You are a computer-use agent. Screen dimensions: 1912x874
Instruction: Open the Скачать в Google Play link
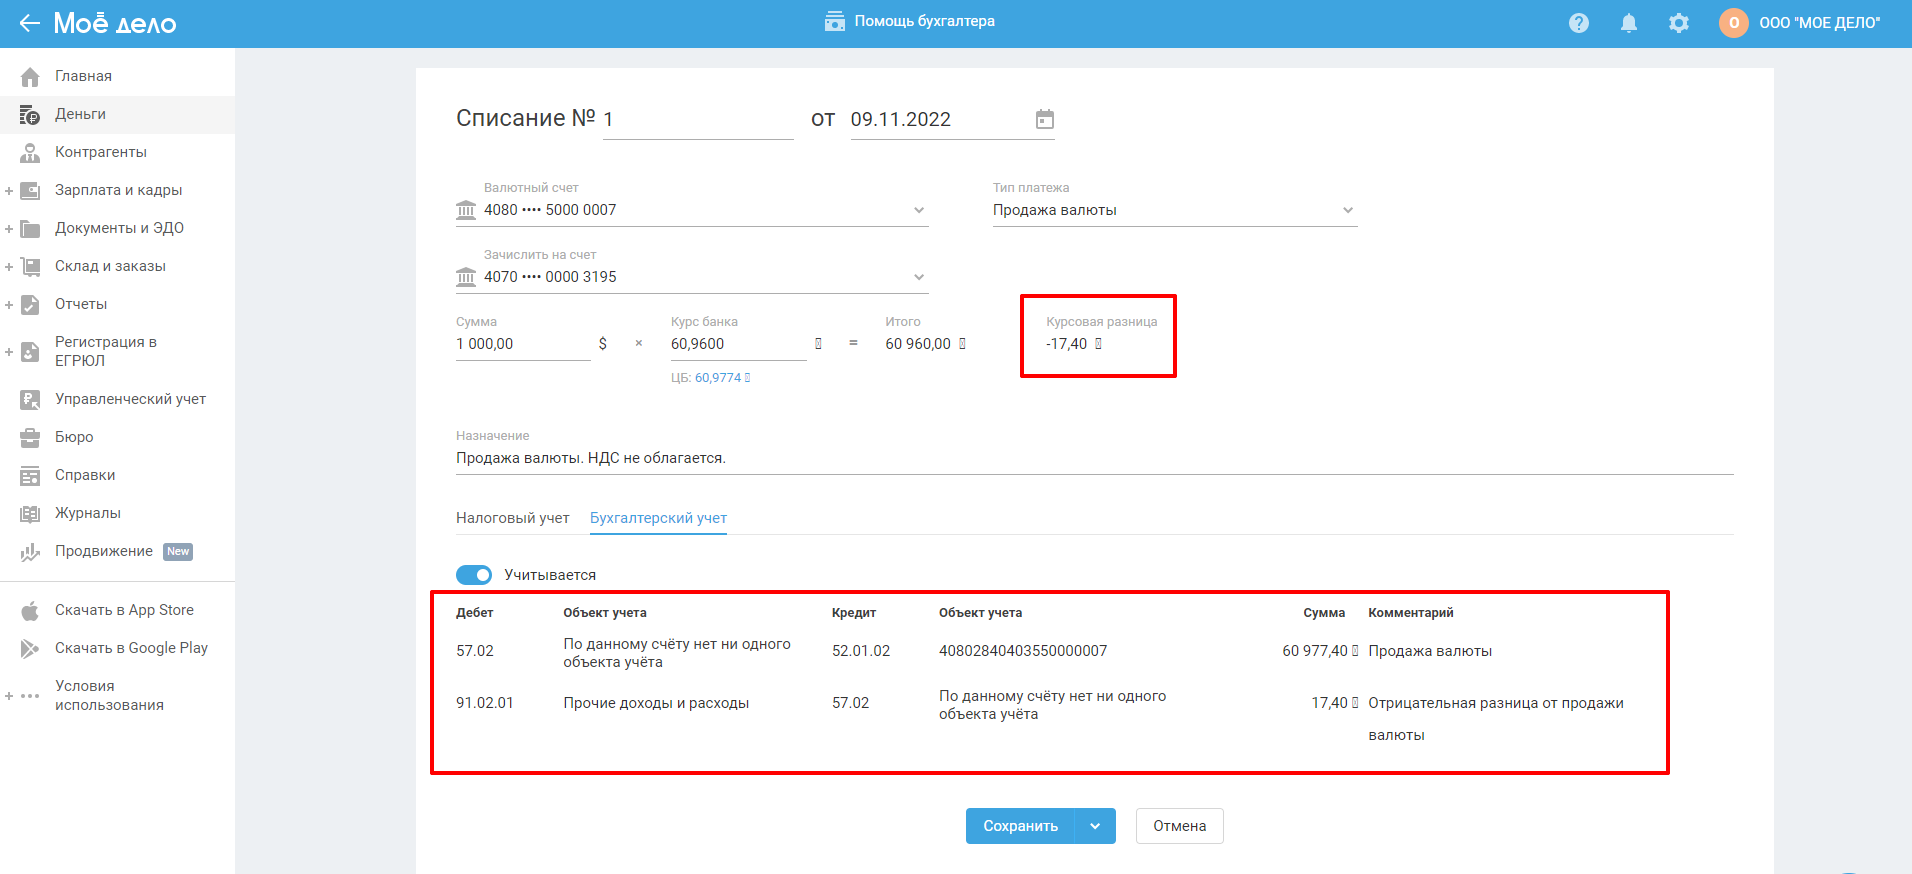point(131,648)
